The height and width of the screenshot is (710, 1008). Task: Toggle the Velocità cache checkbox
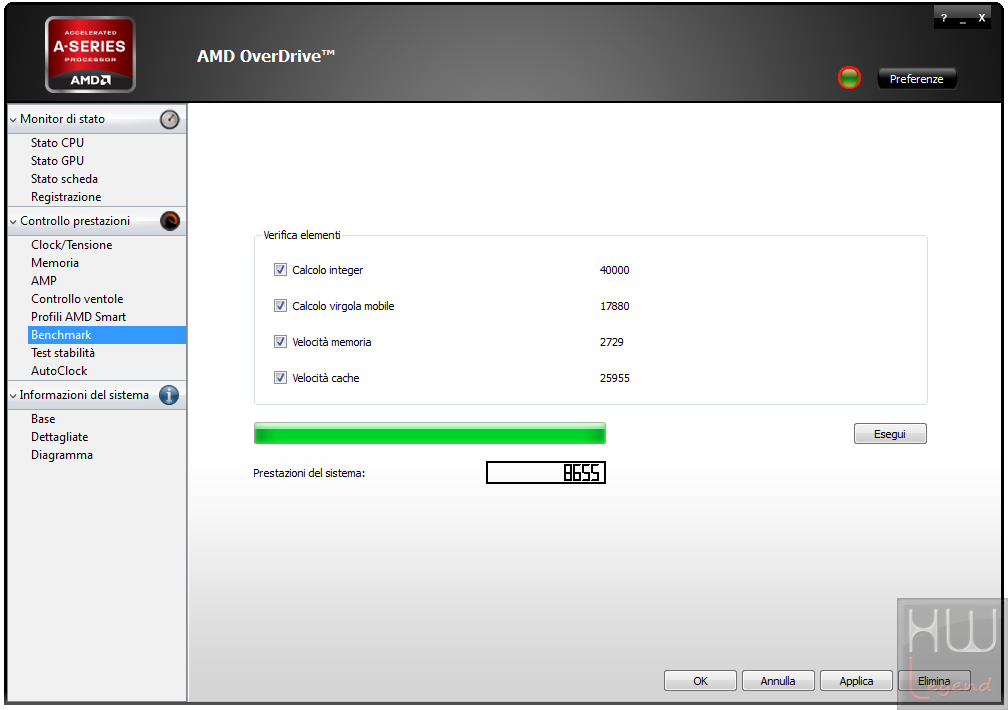[280, 378]
